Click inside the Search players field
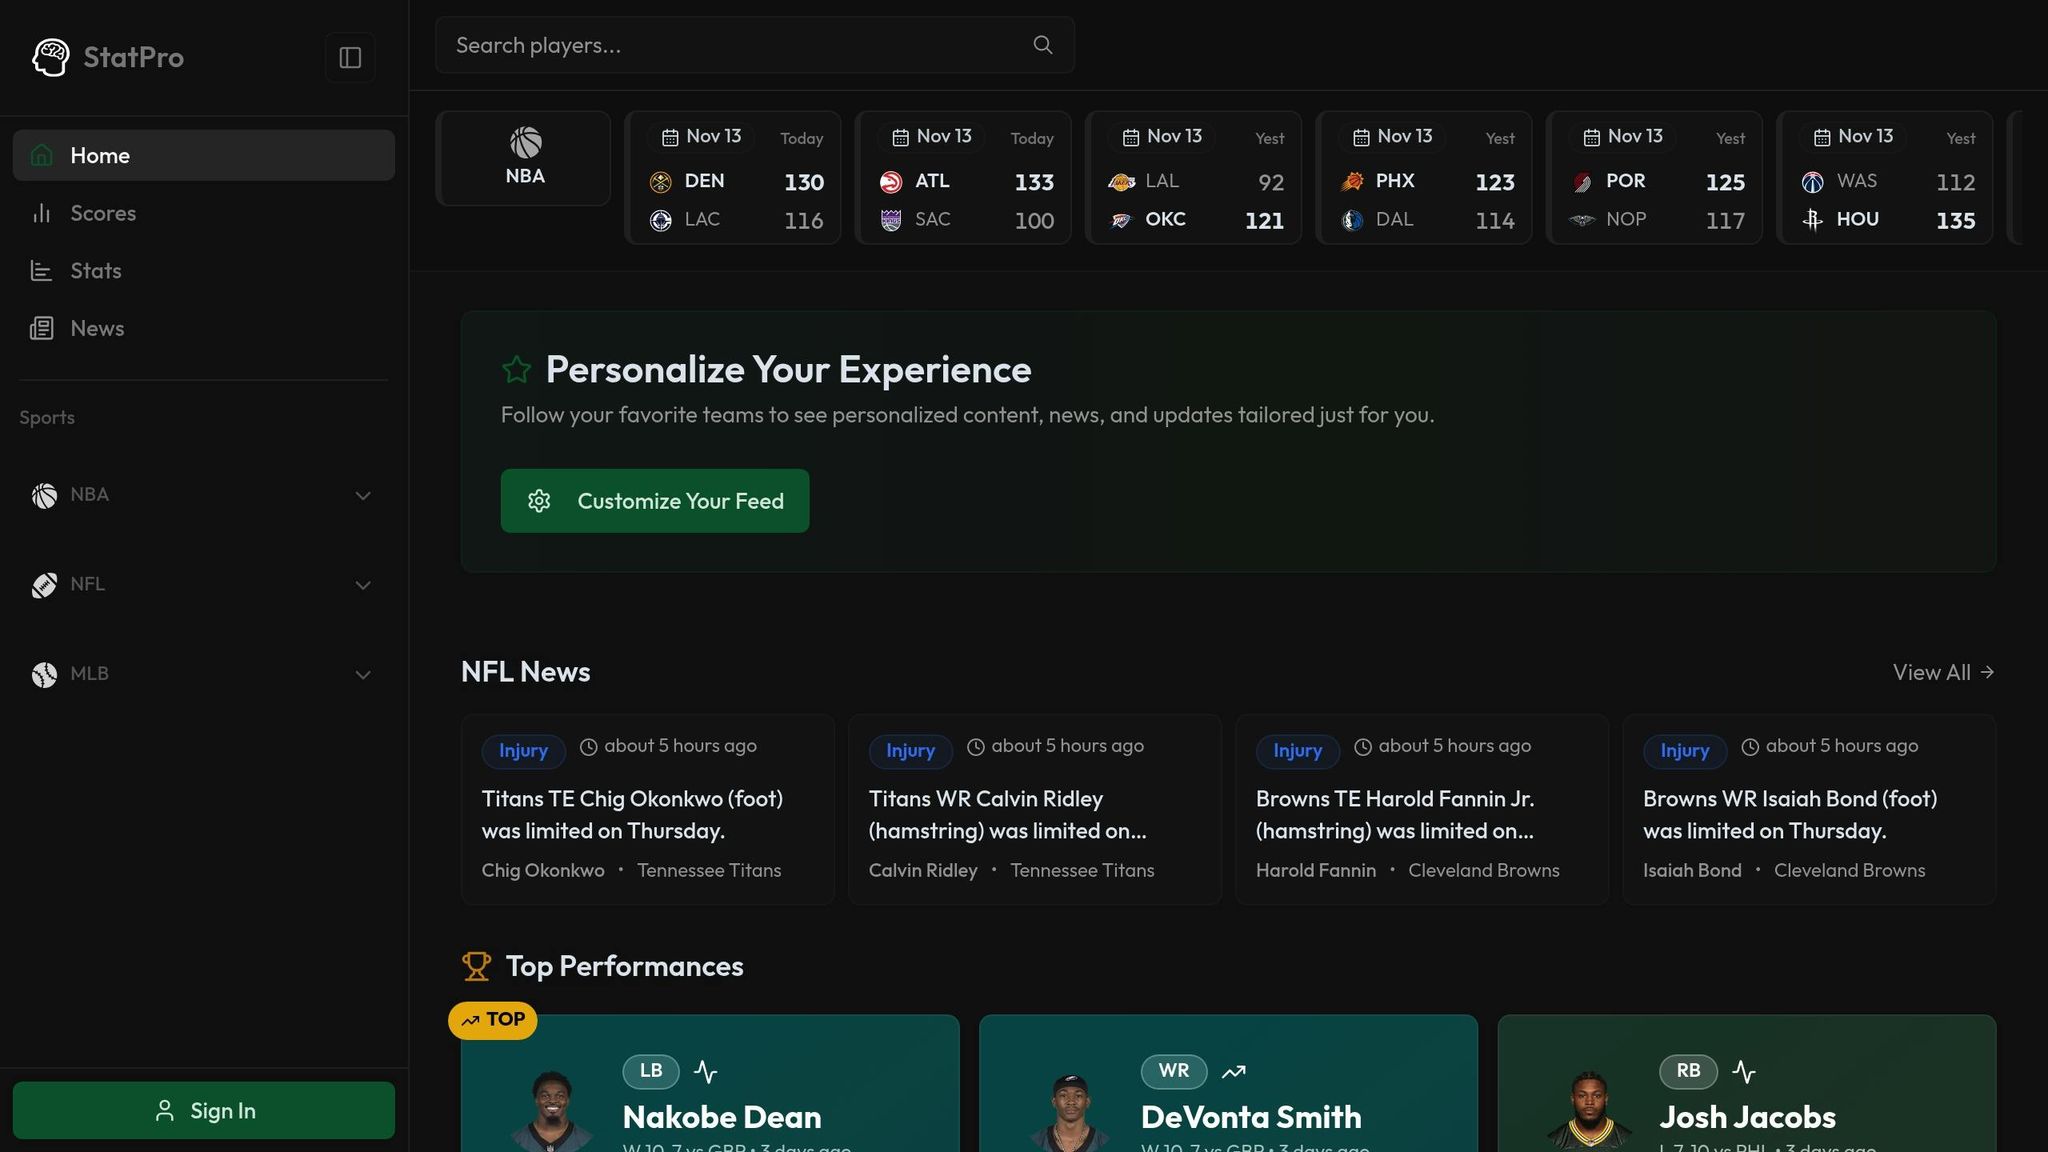The height and width of the screenshot is (1152, 2048). 700,44
